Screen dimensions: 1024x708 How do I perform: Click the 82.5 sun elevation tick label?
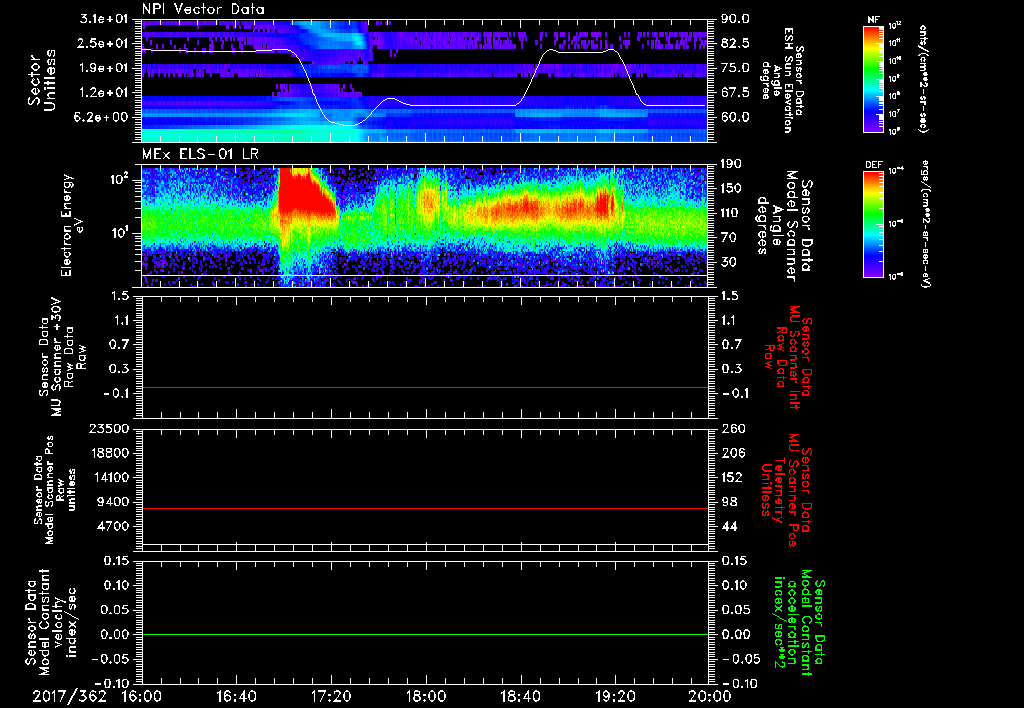[x=736, y=43]
